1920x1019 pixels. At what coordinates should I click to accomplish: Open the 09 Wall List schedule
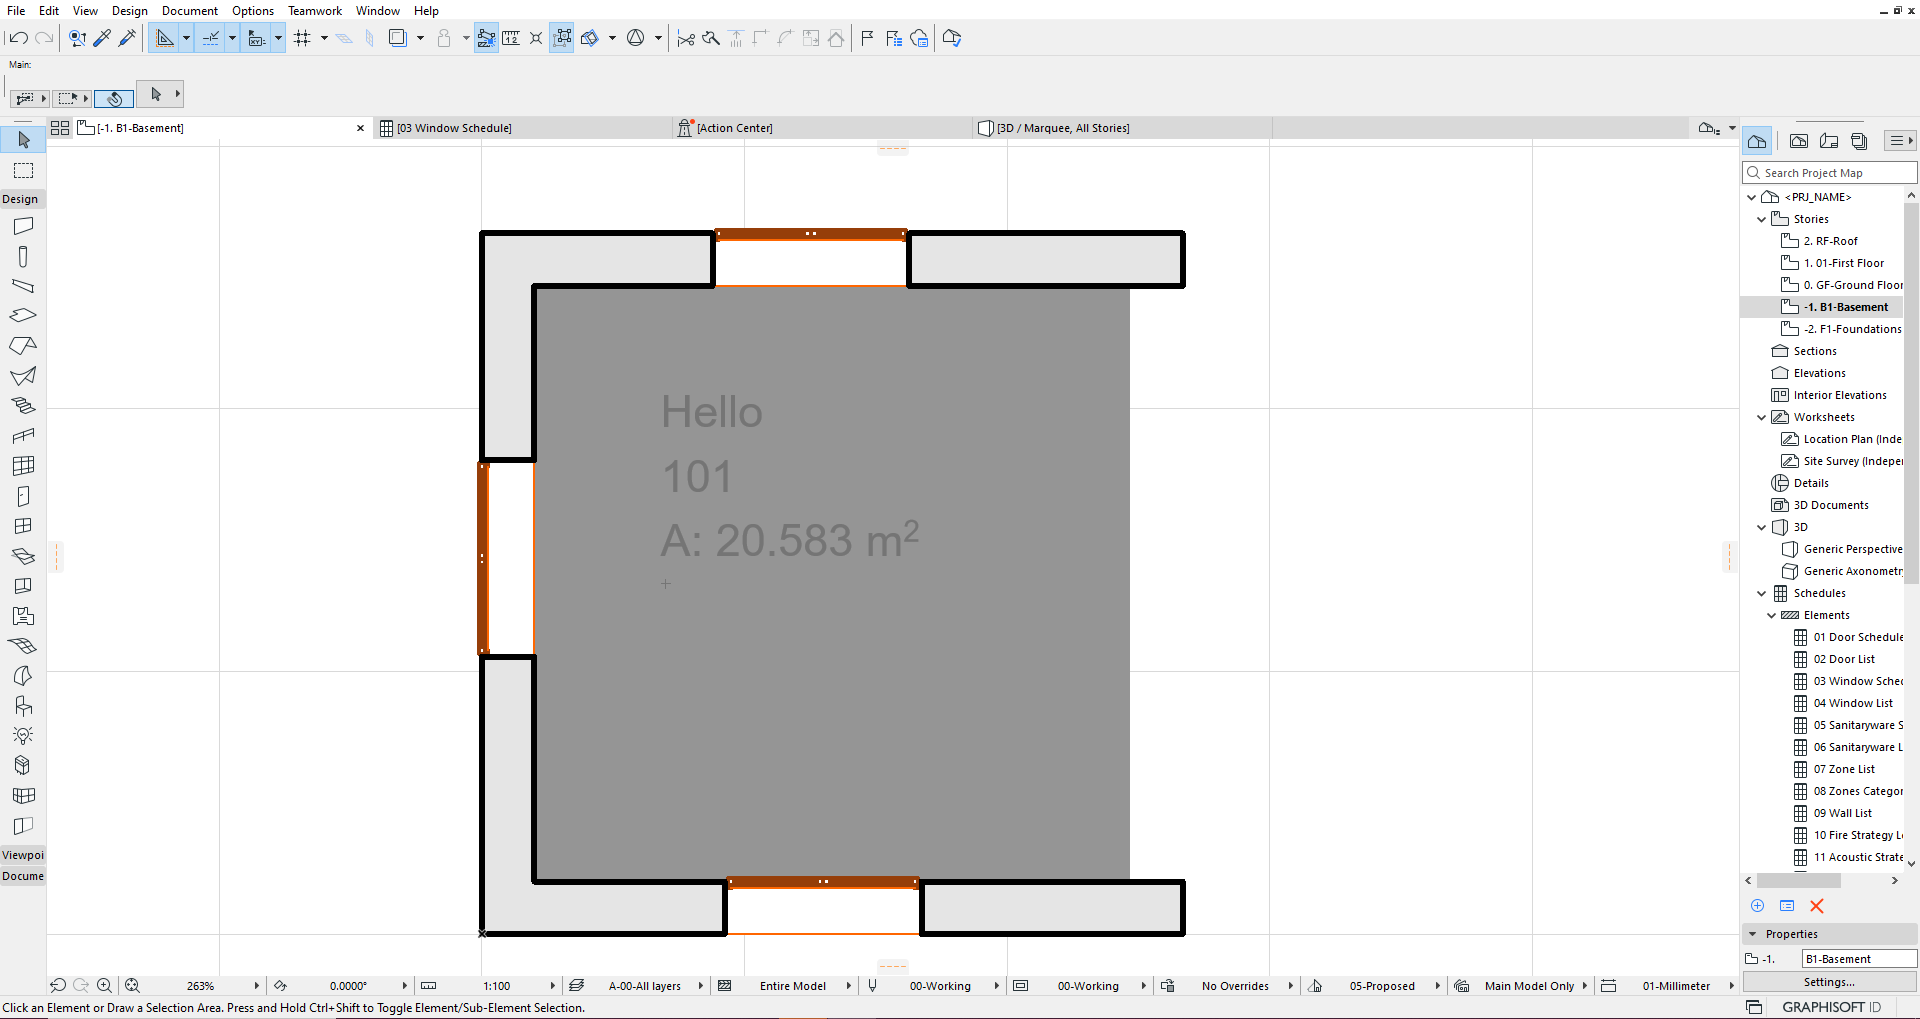click(x=1842, y=813)
